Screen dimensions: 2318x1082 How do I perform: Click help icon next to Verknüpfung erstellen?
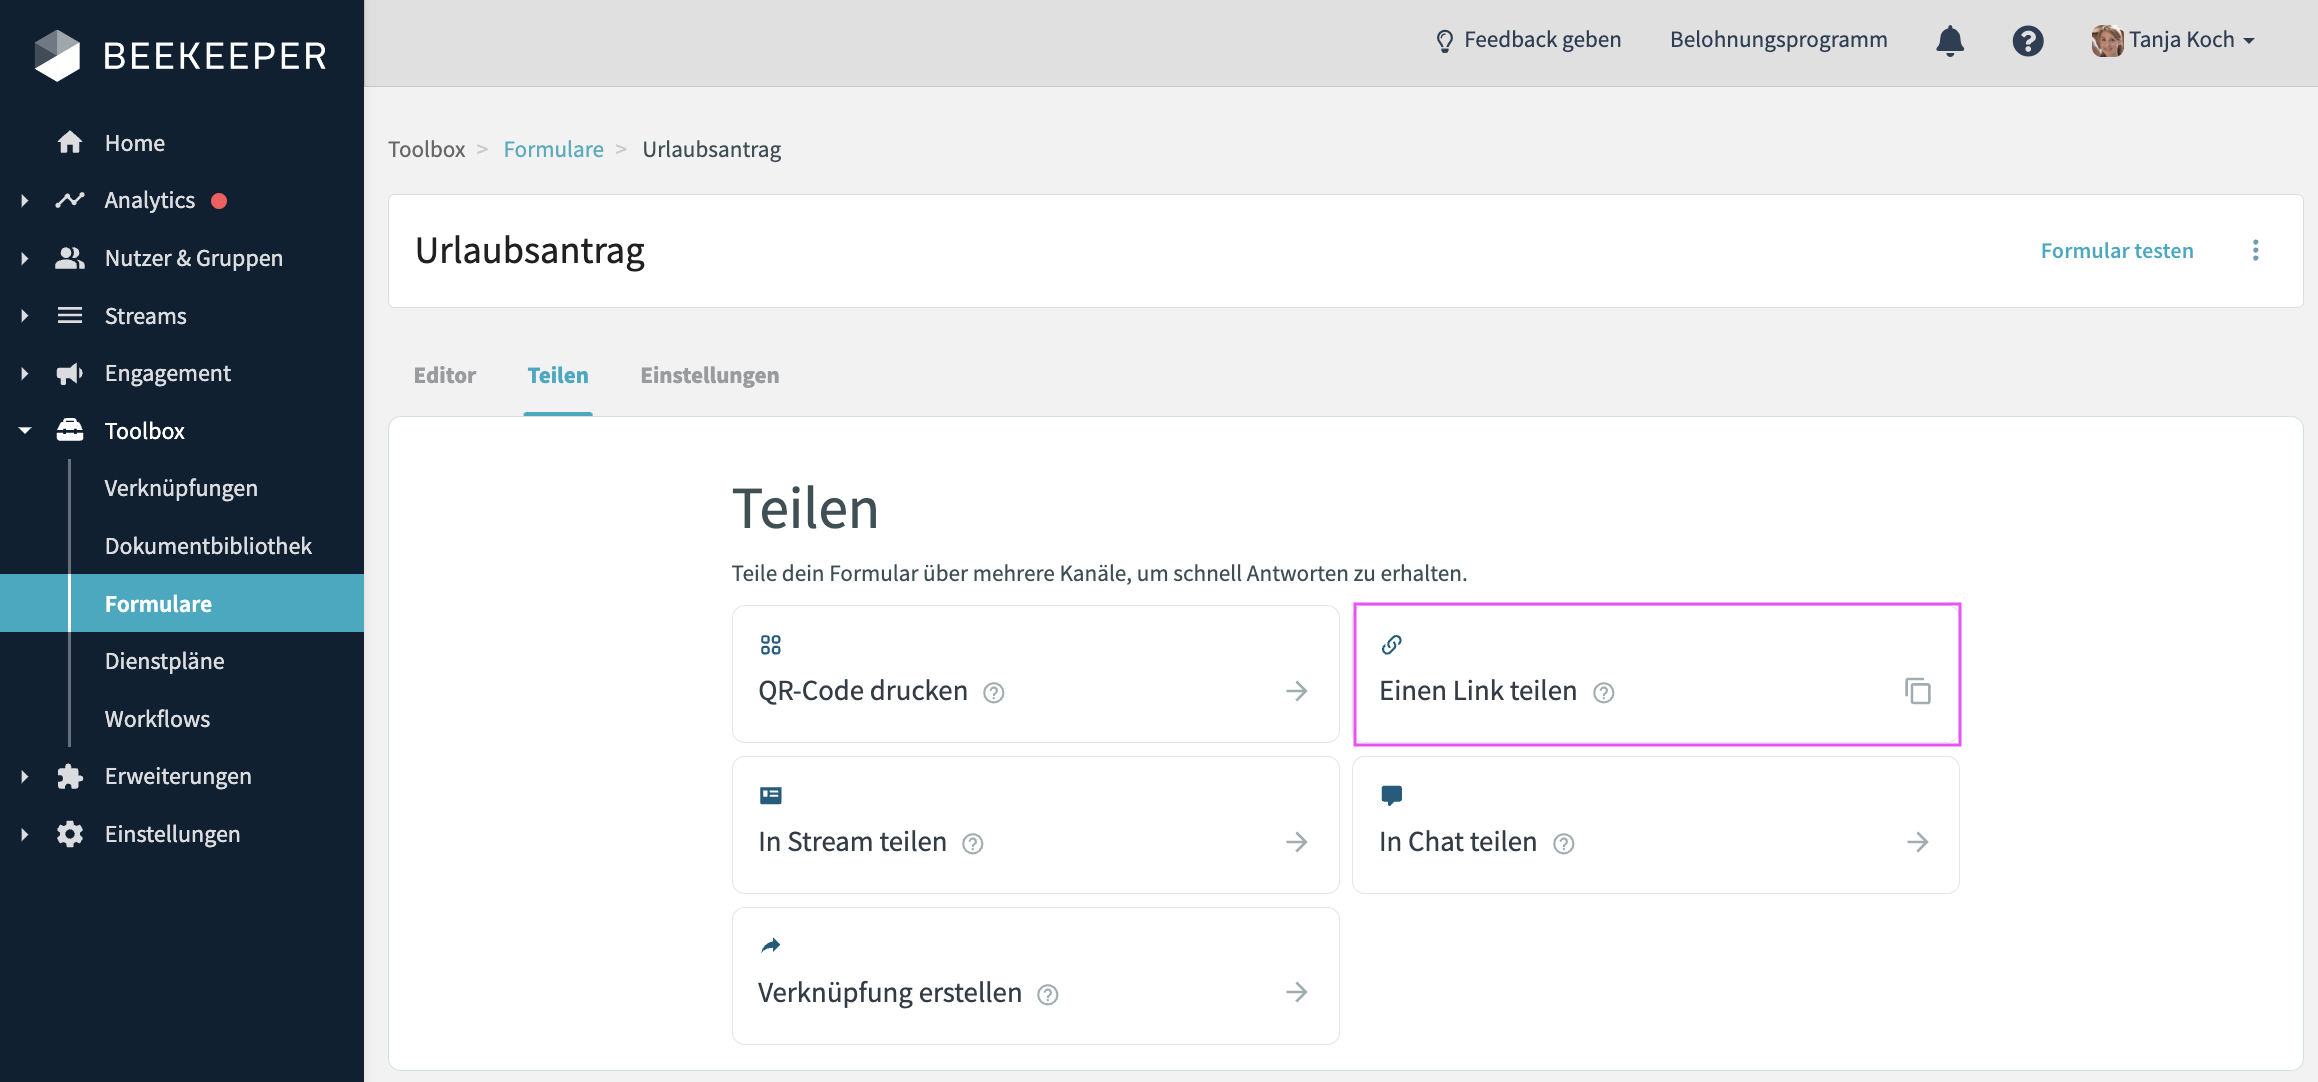[1047, 994]
